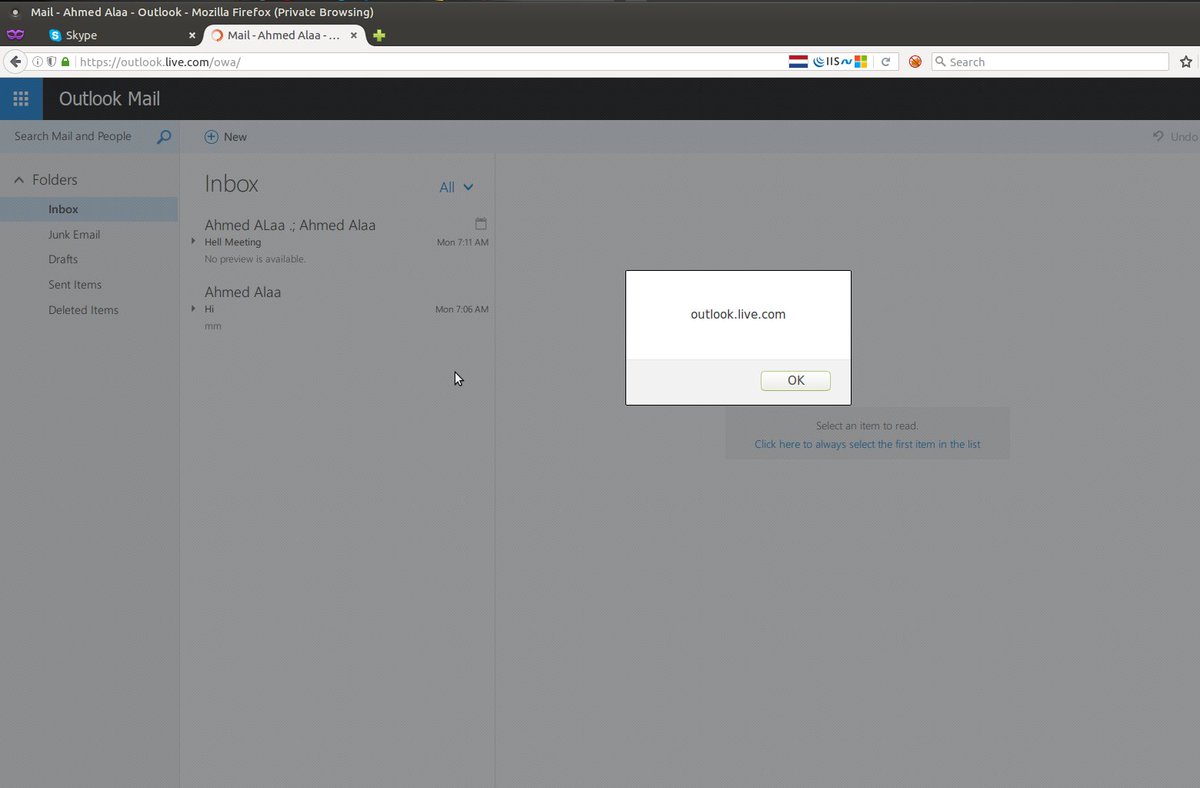Open a new browser tab
Viewport: 1200px width, 788px height.
[379, 35]
